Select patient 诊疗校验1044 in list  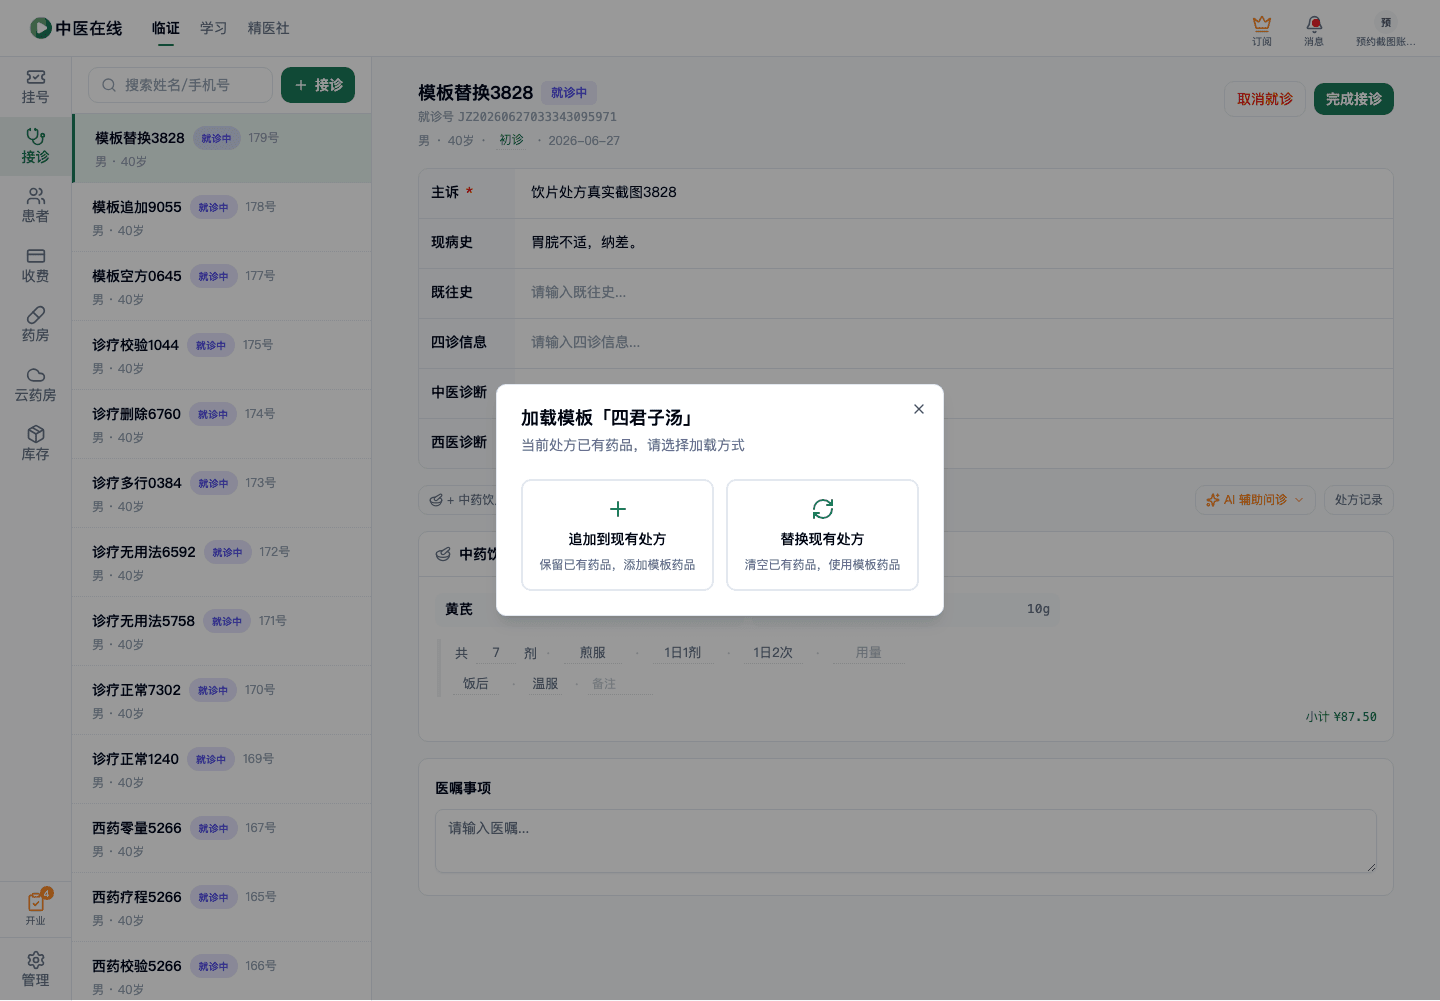(222, 355)
